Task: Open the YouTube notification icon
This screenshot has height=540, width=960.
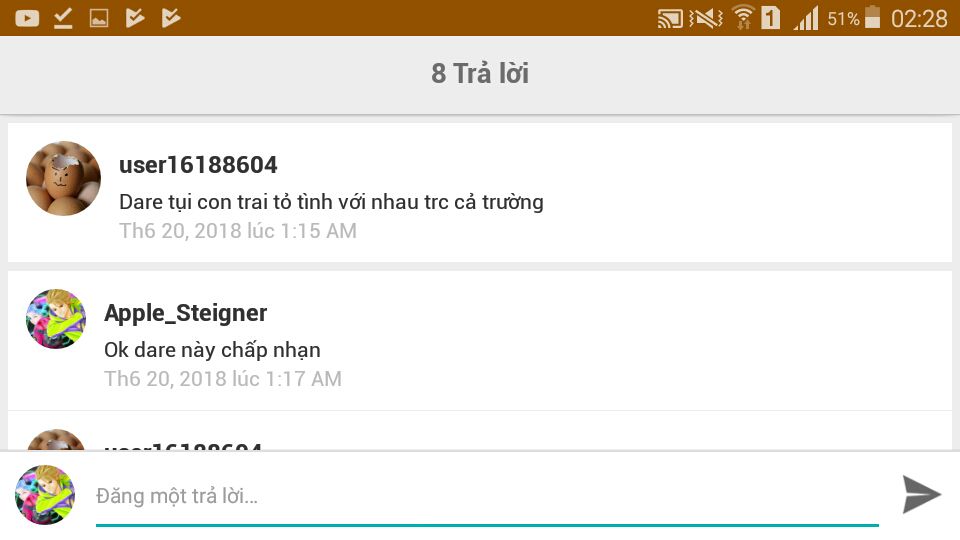Action: click(x=27, y=18)
